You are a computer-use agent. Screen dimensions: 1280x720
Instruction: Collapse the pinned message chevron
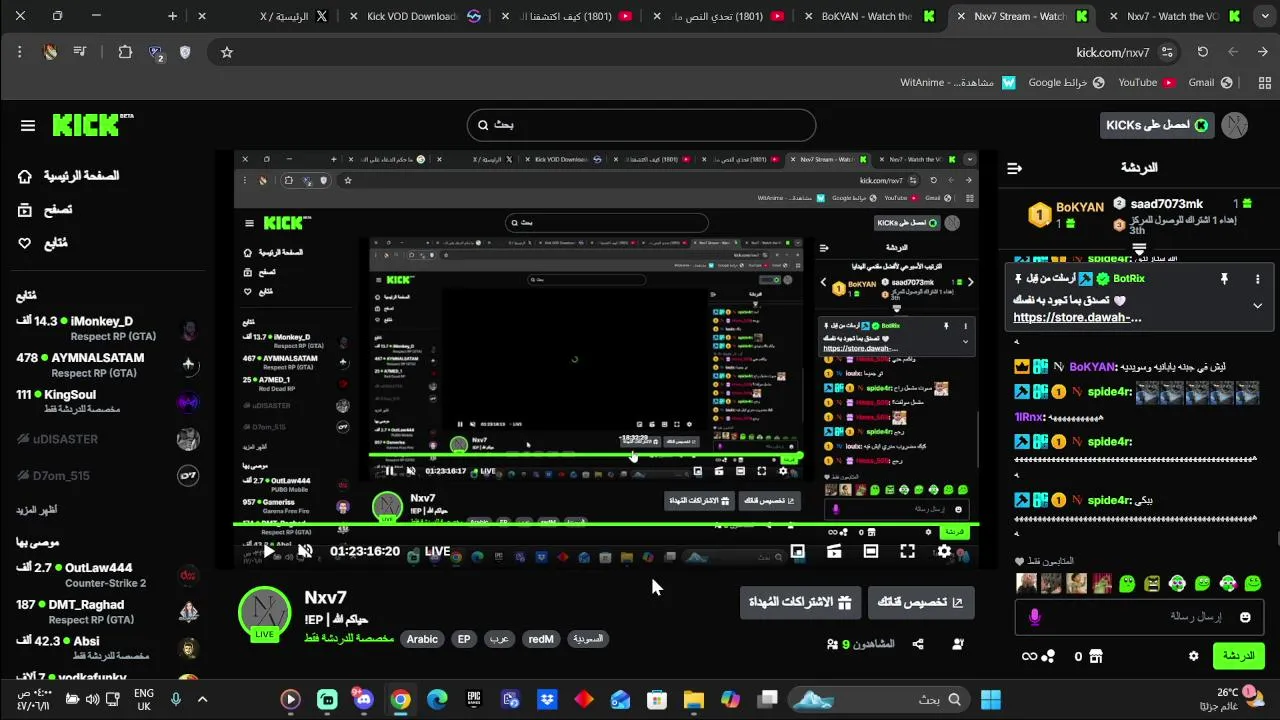(1258, 306)
